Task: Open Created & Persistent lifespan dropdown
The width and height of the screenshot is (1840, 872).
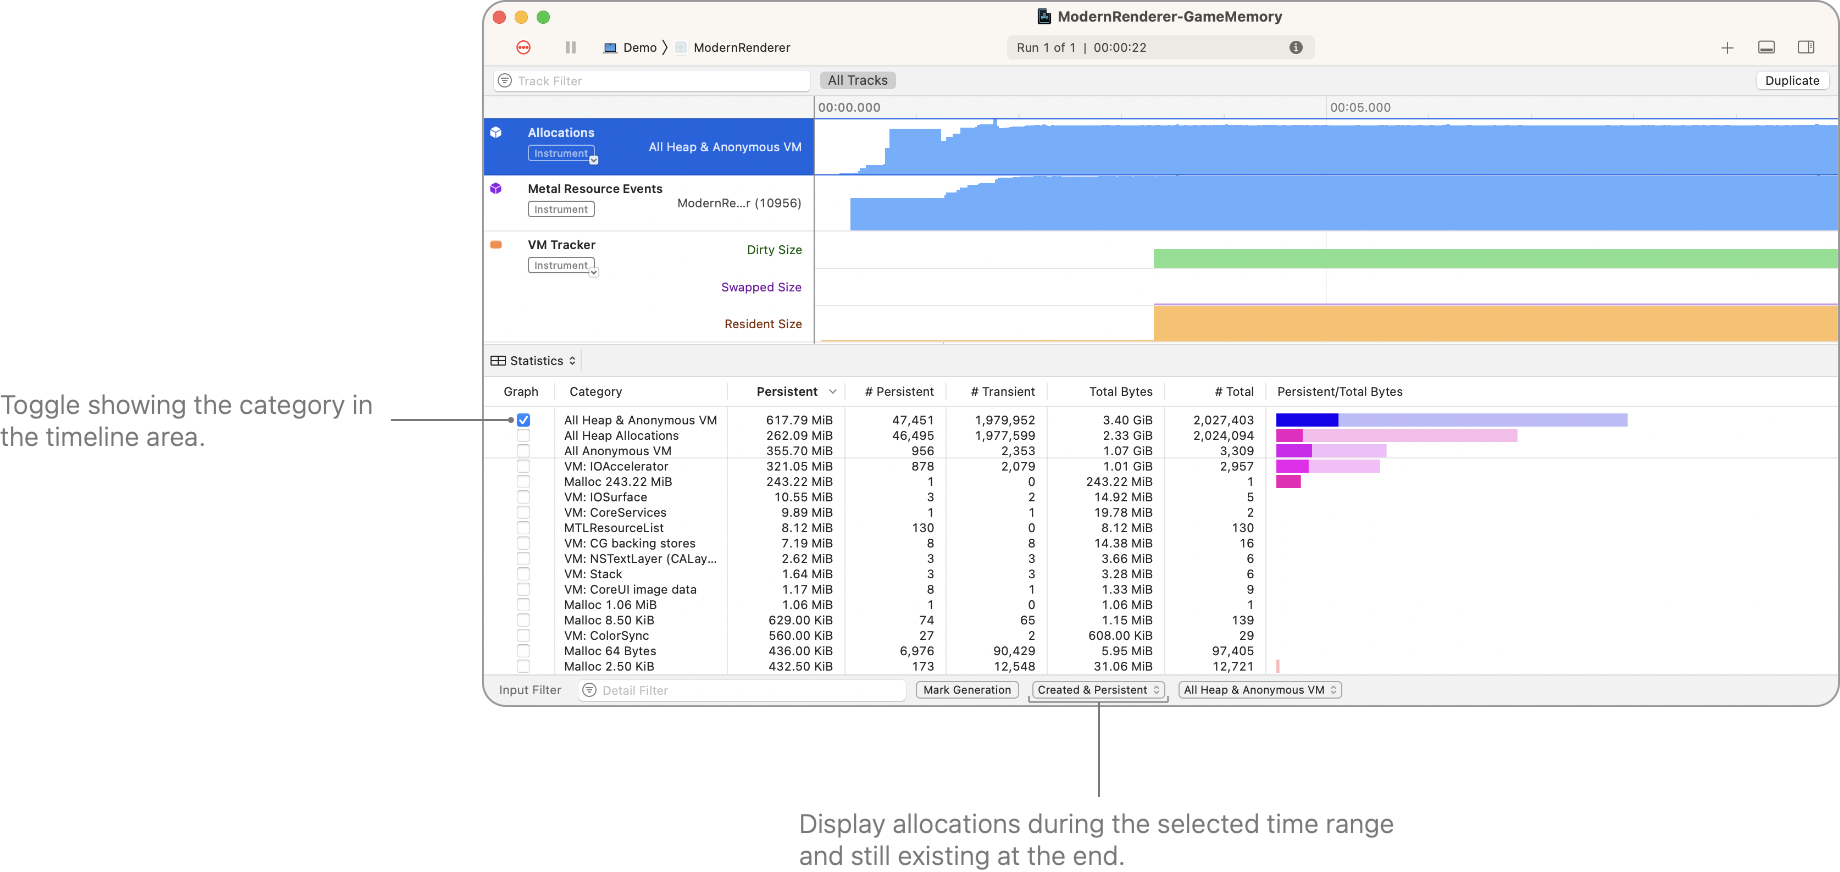Action: pos(1098,690)
